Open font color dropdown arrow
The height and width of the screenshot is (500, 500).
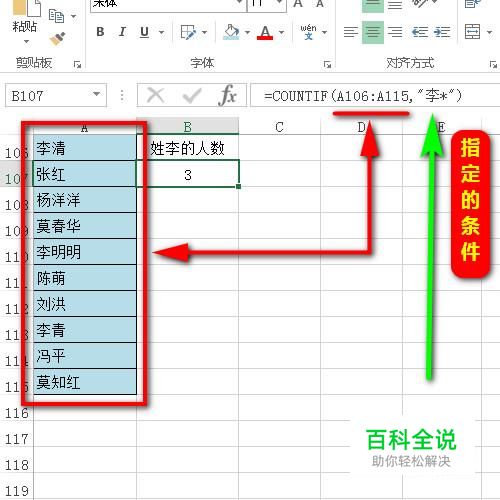[281, 32]
